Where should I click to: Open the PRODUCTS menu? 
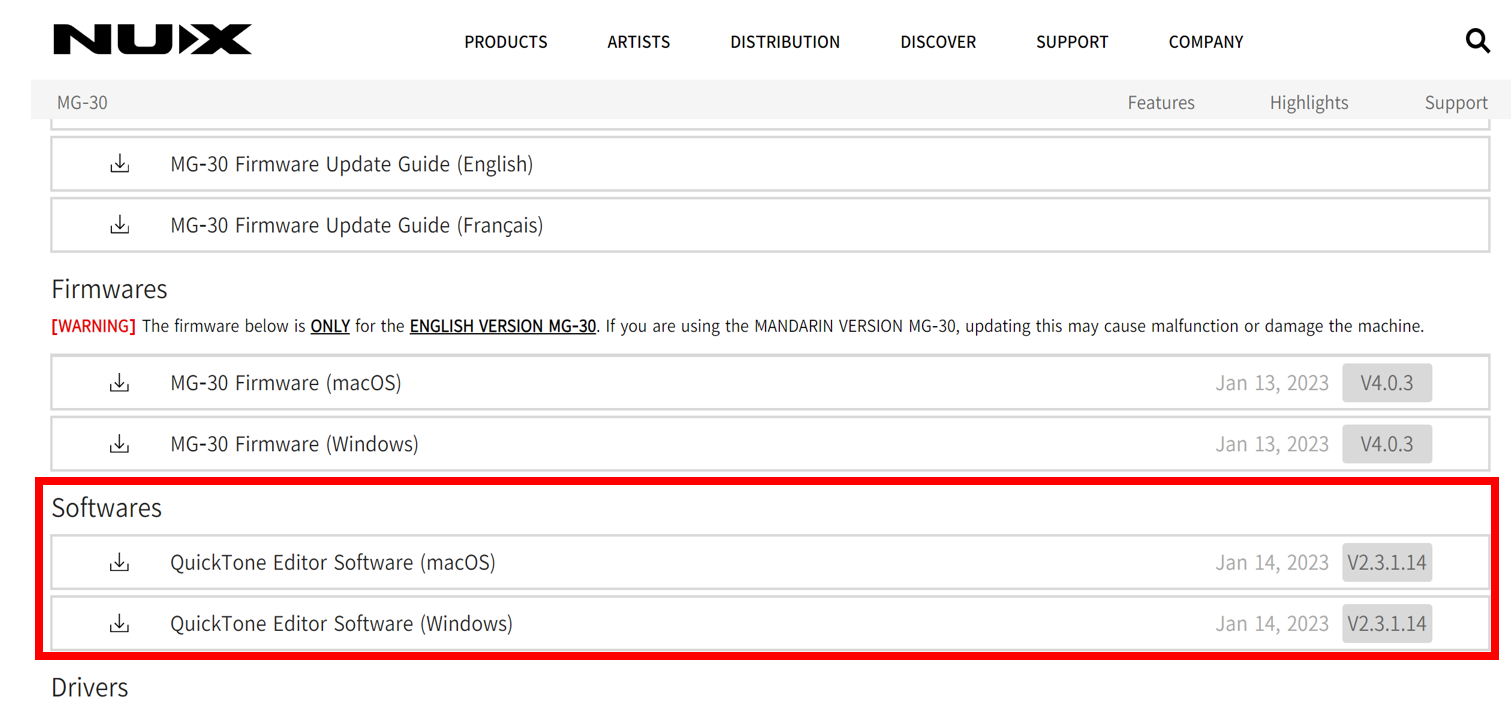(x=506, y=42)
